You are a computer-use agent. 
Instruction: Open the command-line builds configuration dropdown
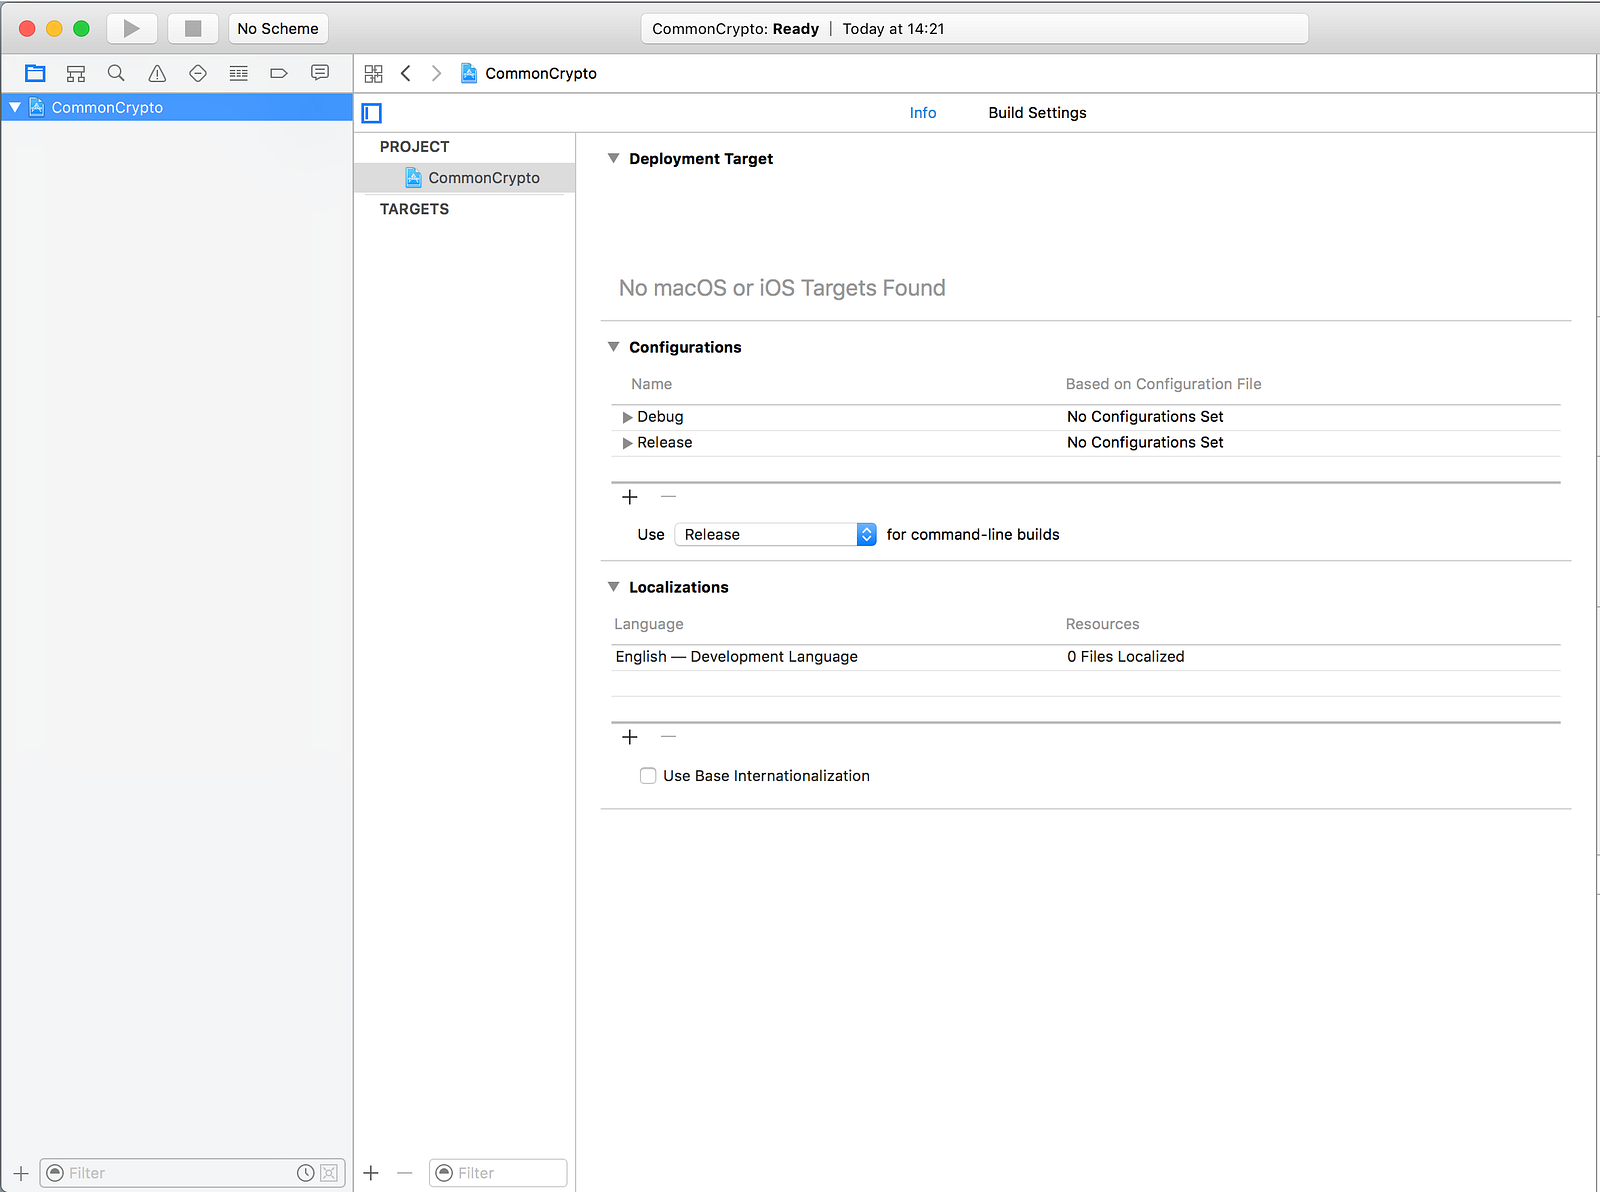coord(776,535)
